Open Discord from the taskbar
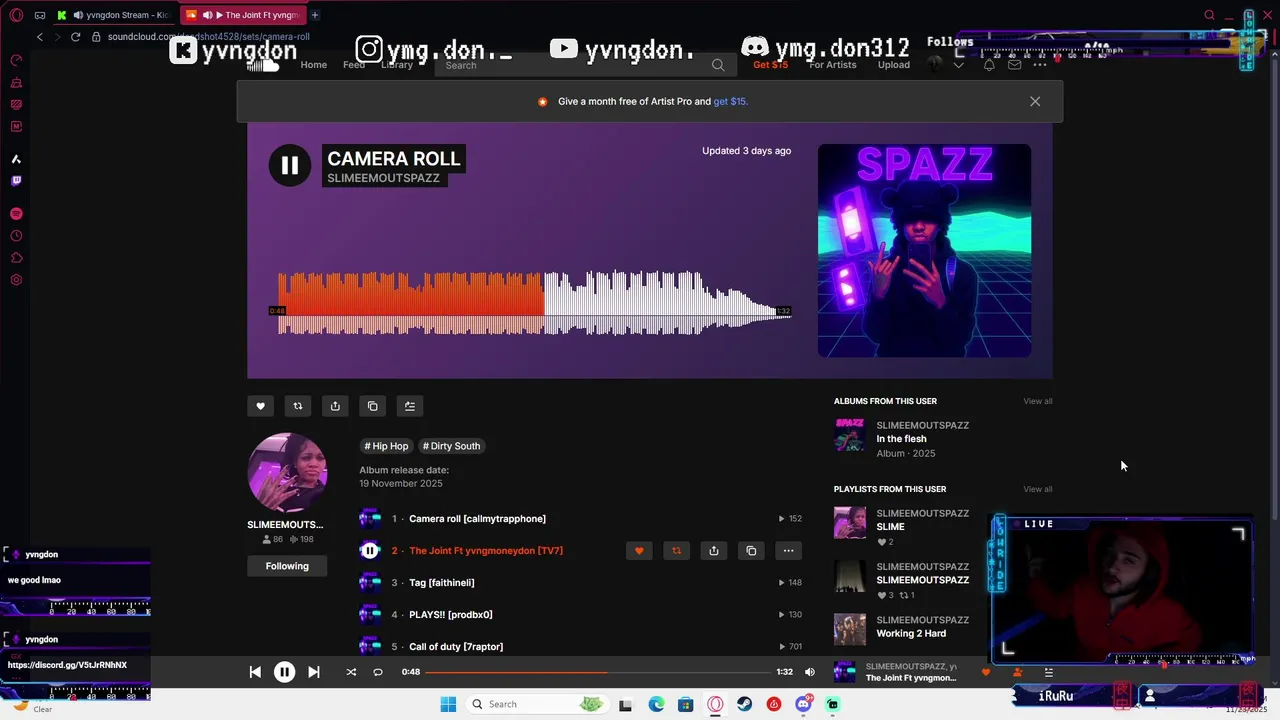Screen dimensions: 1280x720 pyautogui.click(x=803, y=704)
